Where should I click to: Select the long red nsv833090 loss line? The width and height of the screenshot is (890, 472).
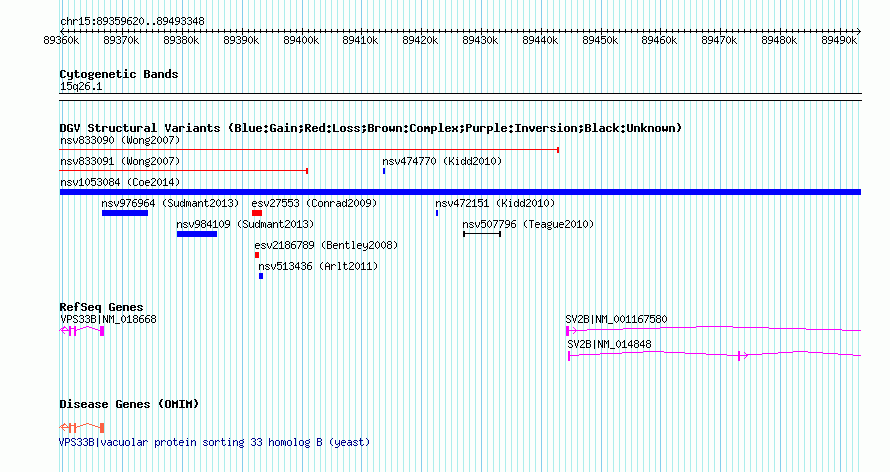[309, 150]
